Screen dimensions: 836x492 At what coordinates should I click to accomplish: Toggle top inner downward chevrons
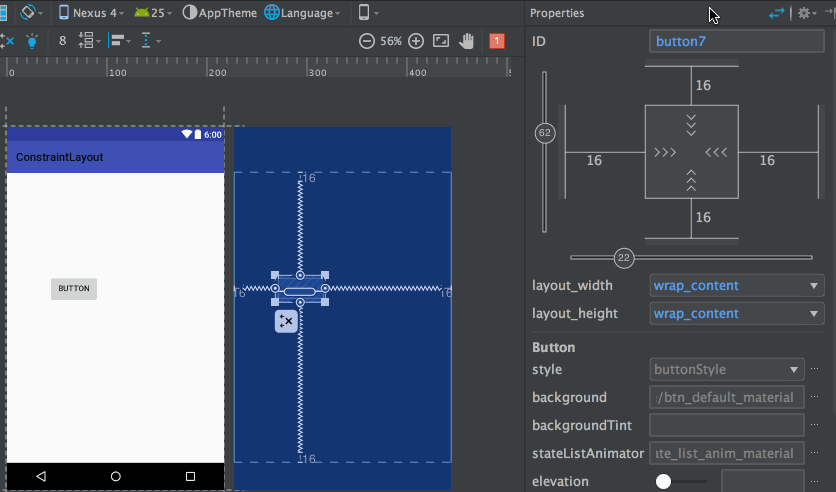[x=691, y=125]
